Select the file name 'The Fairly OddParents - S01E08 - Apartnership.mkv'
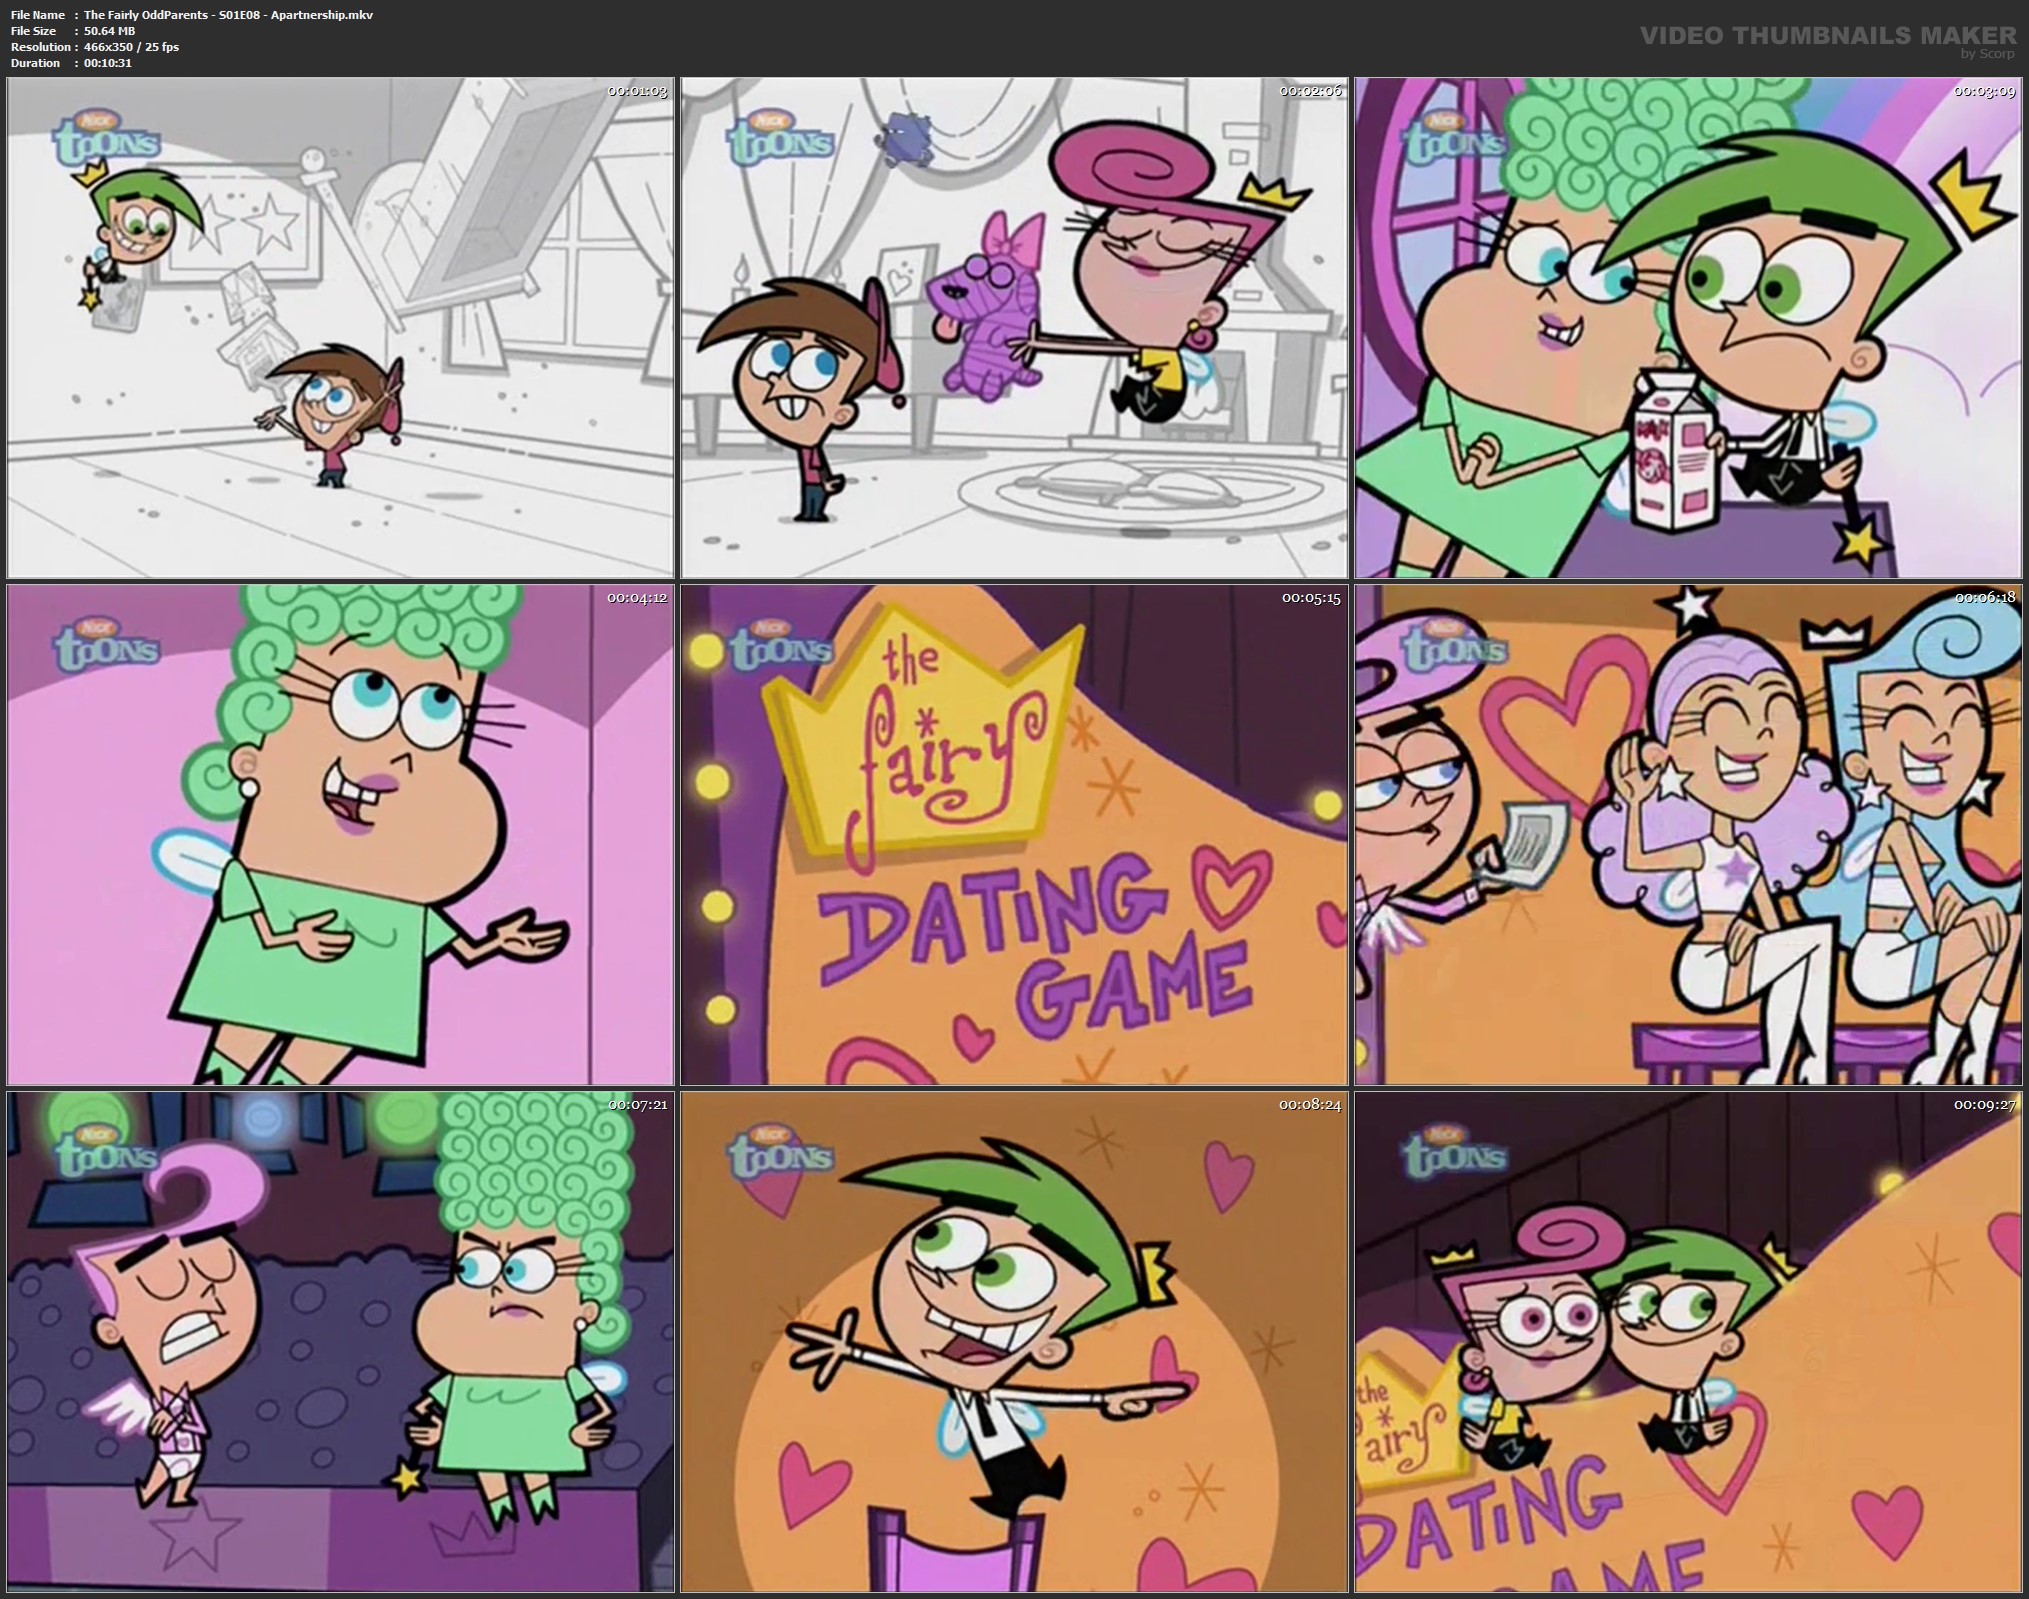The width and height of the screenshot is (2029, 1599). point(228,15)
